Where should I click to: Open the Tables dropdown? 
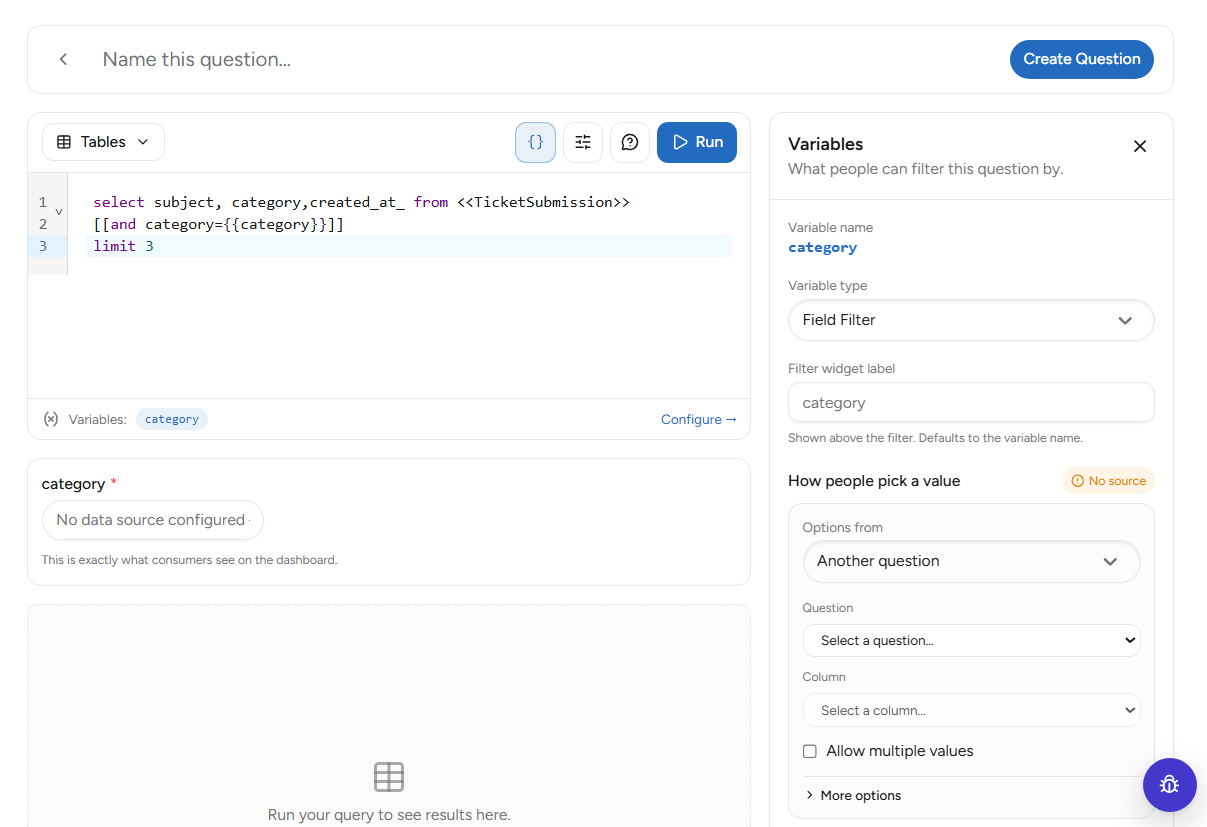click(103, 142)
